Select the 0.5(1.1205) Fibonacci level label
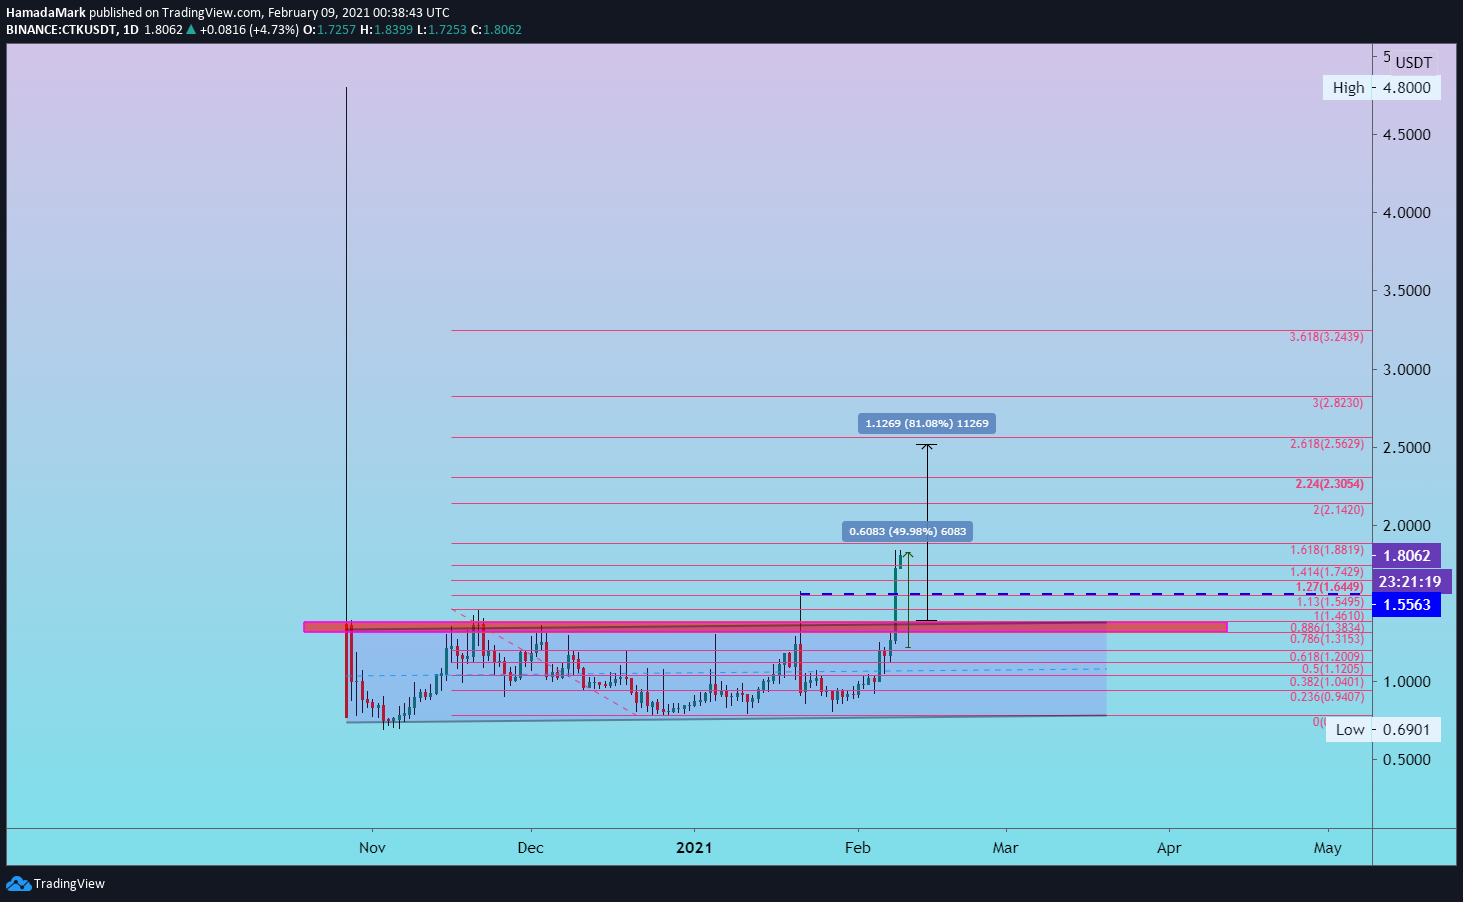This screenshot has height=902, width=1463. click(x=1332, y=669)
